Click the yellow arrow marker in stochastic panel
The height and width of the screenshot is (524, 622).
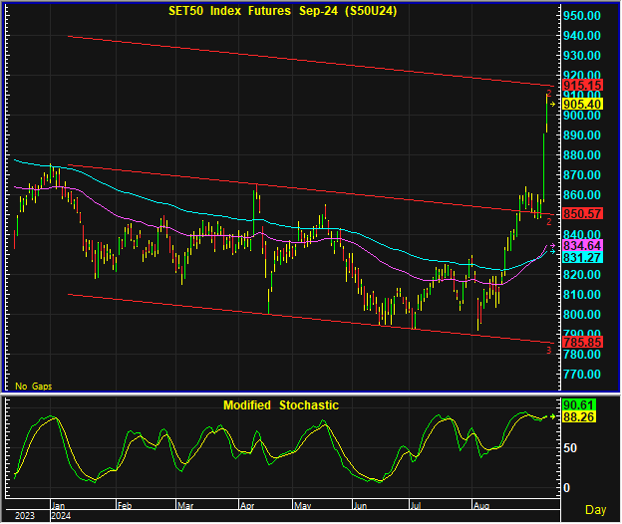pos(552,417)
